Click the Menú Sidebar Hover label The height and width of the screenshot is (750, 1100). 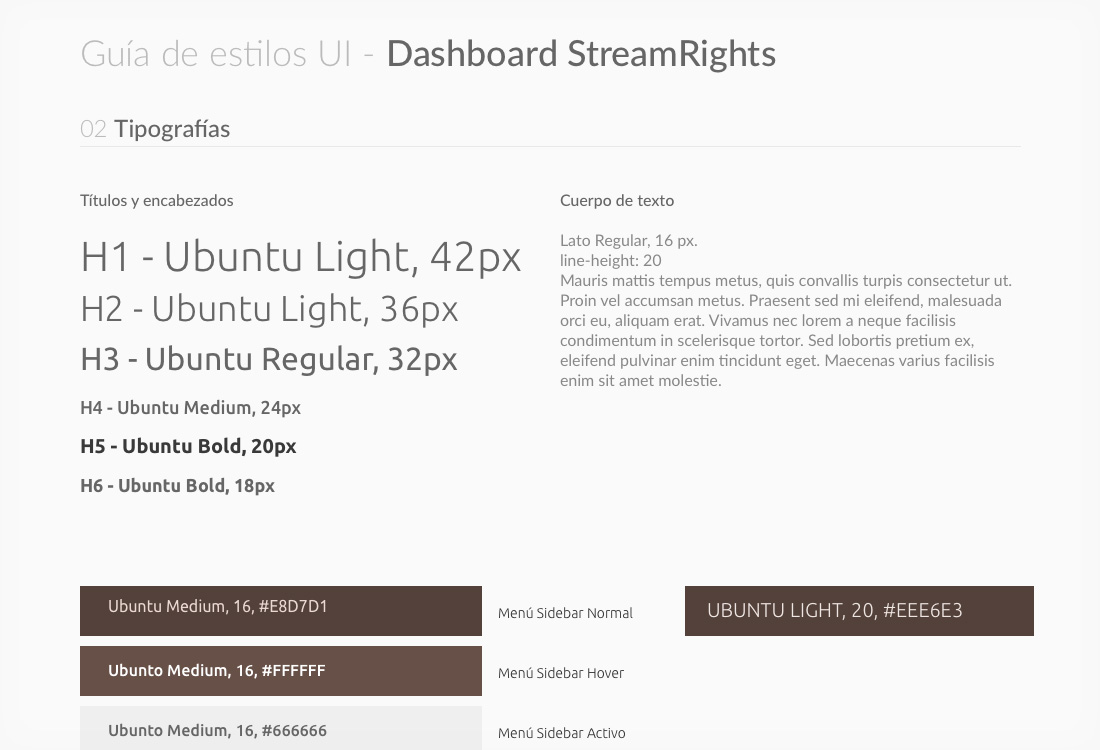(561, 673)
